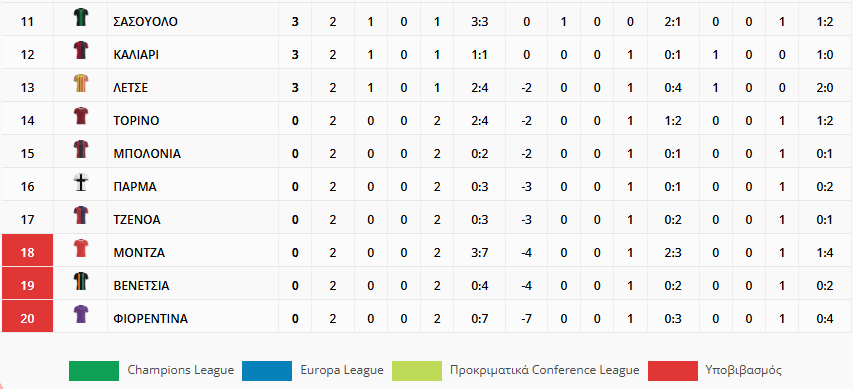Click the ΣΑΣΟΥΟΛΟ green-black jersey icon
Viewport: 853px width, 389px height.
pos(81,18)
